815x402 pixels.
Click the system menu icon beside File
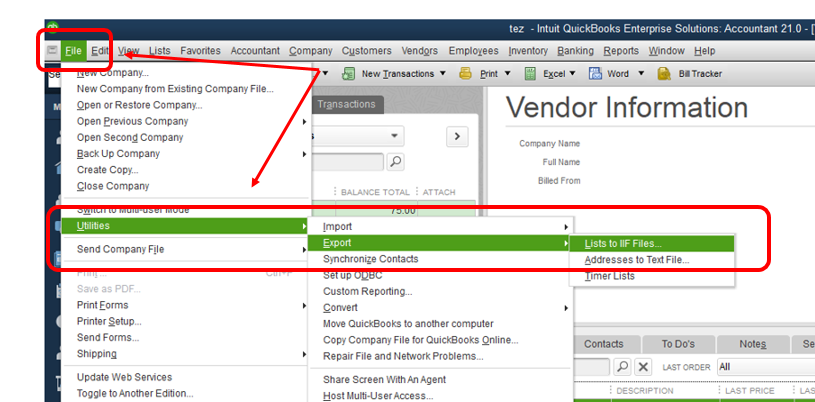tap(52, 51)
